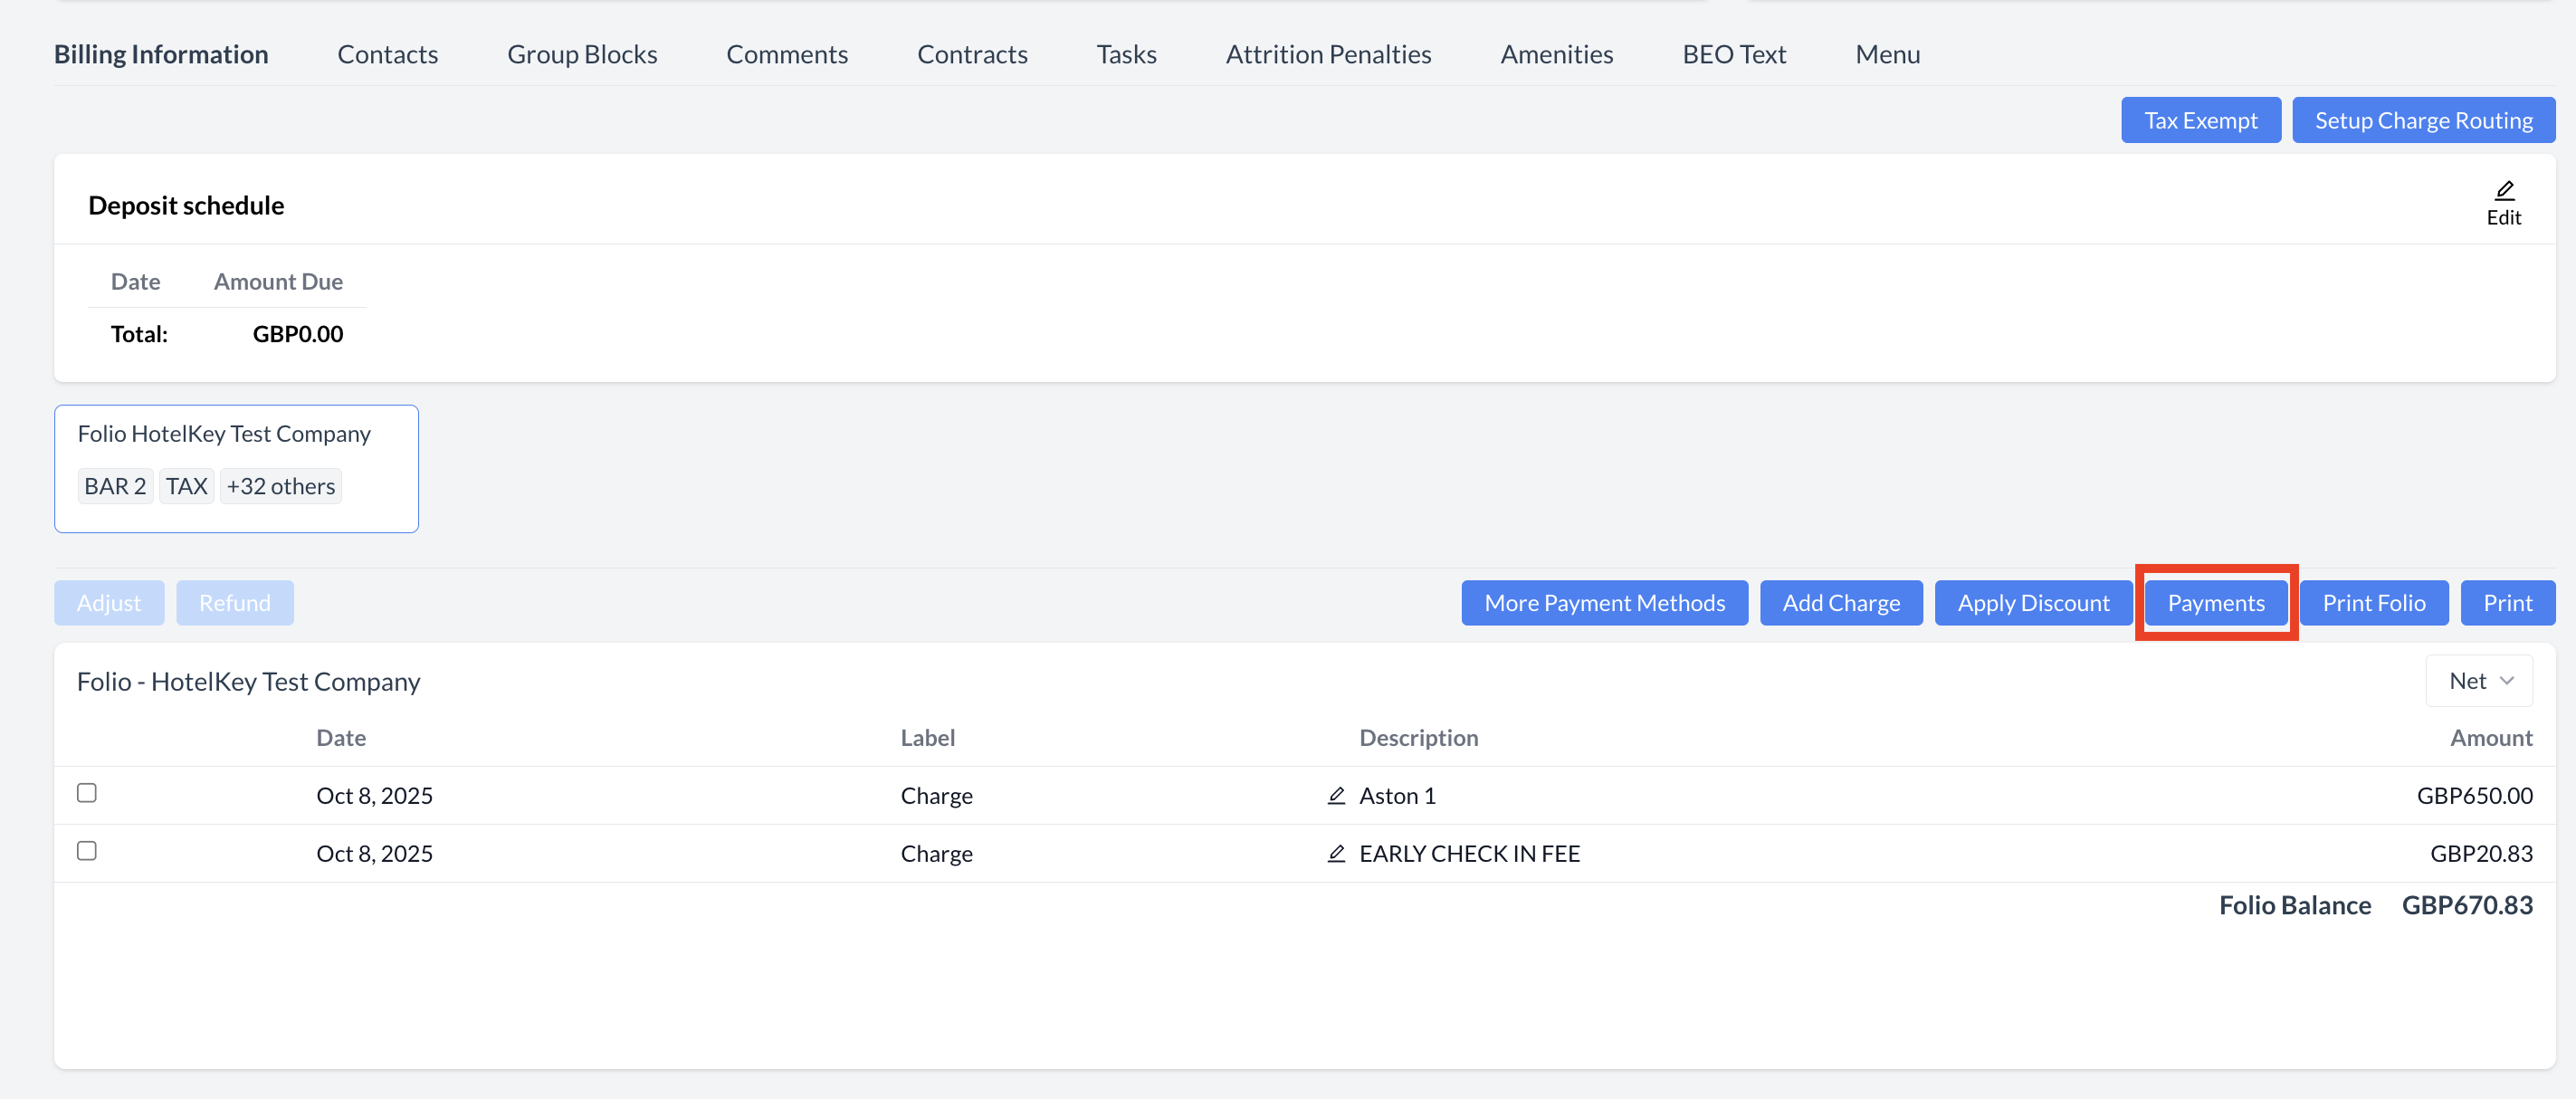Open More Payment Methods

[x=1604, y=603]
